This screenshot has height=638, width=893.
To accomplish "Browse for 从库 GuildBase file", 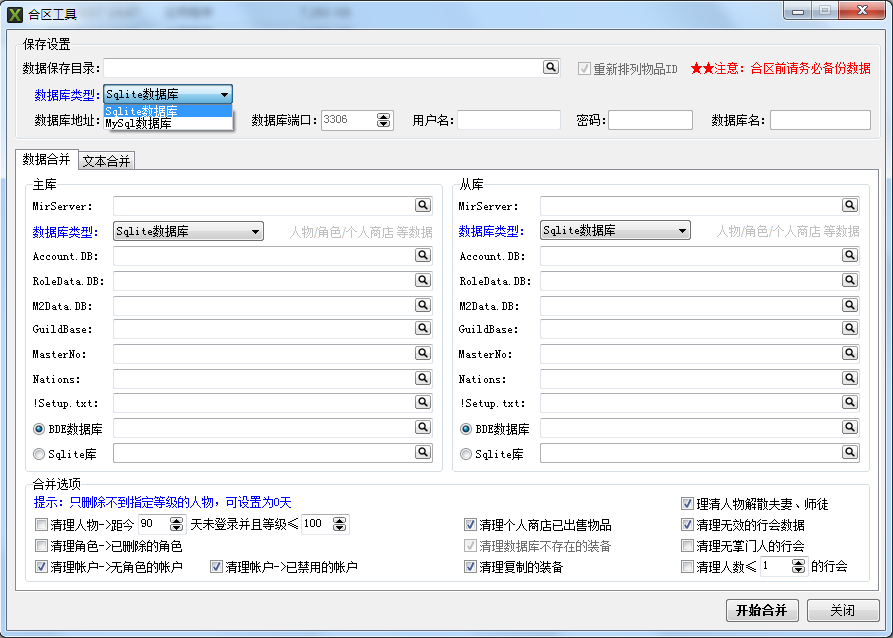I will point(849,329).
